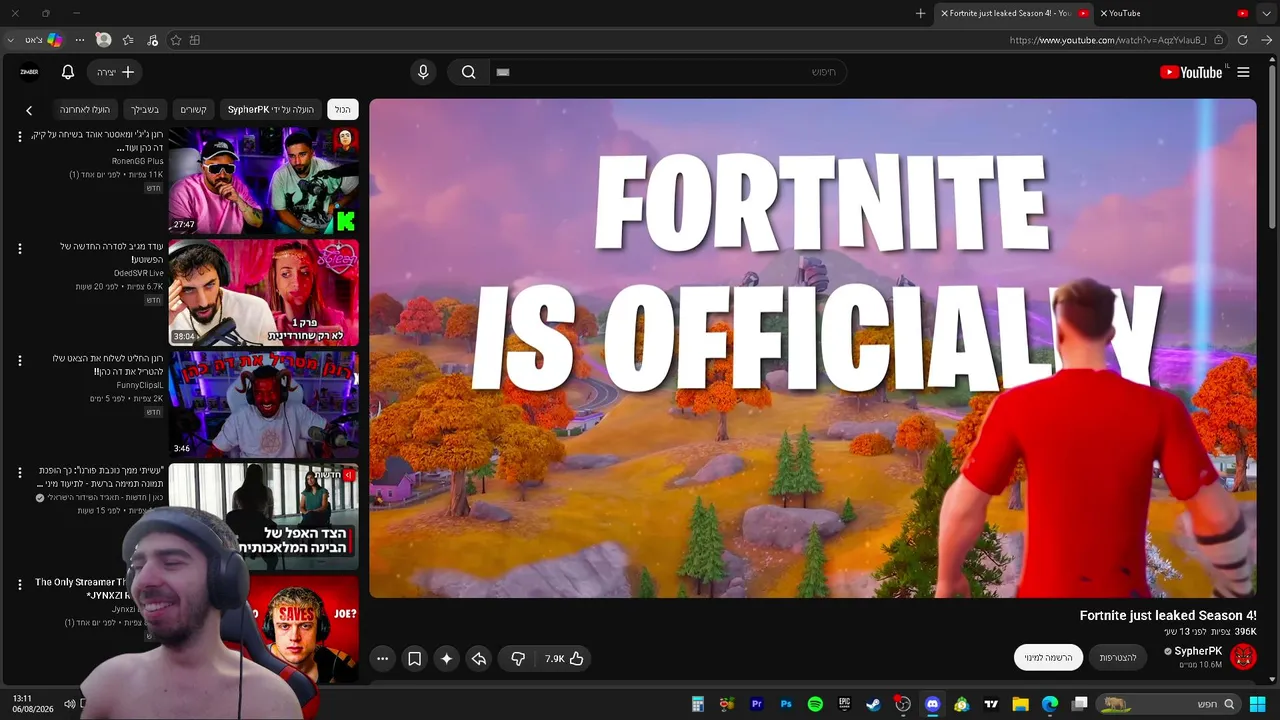Launch Steam from the taskbar
This screenshot has height=720, width=1280.
[x=873, y=704]
